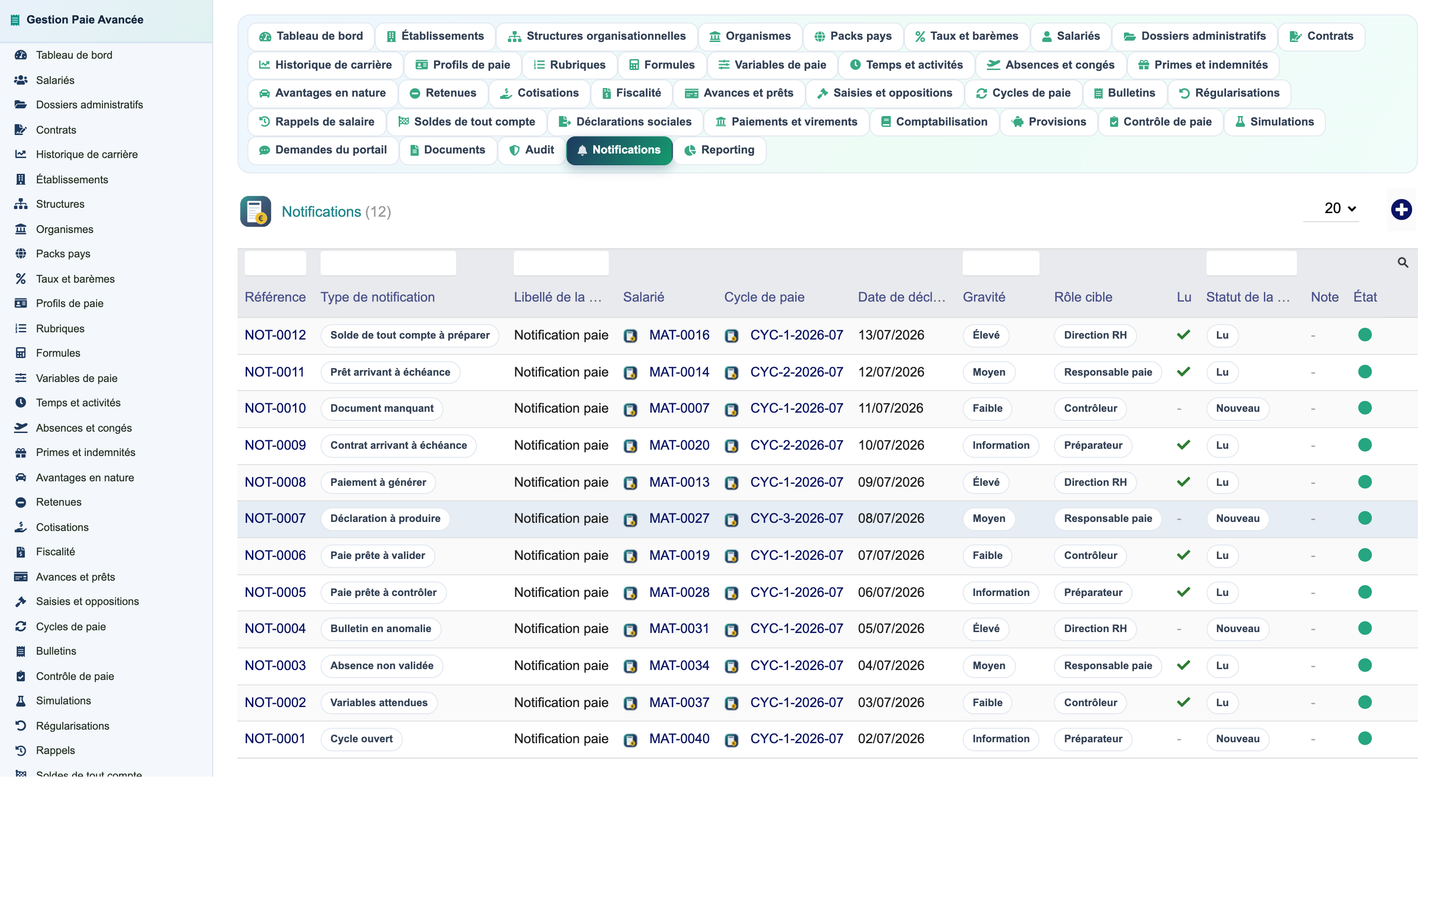Click the table search magnifier icon

1403,263
